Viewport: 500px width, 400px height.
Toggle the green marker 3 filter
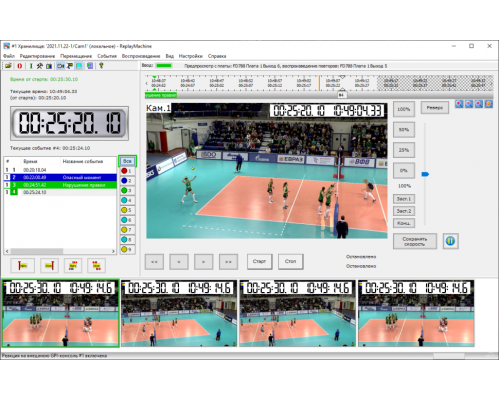point(127,191)
